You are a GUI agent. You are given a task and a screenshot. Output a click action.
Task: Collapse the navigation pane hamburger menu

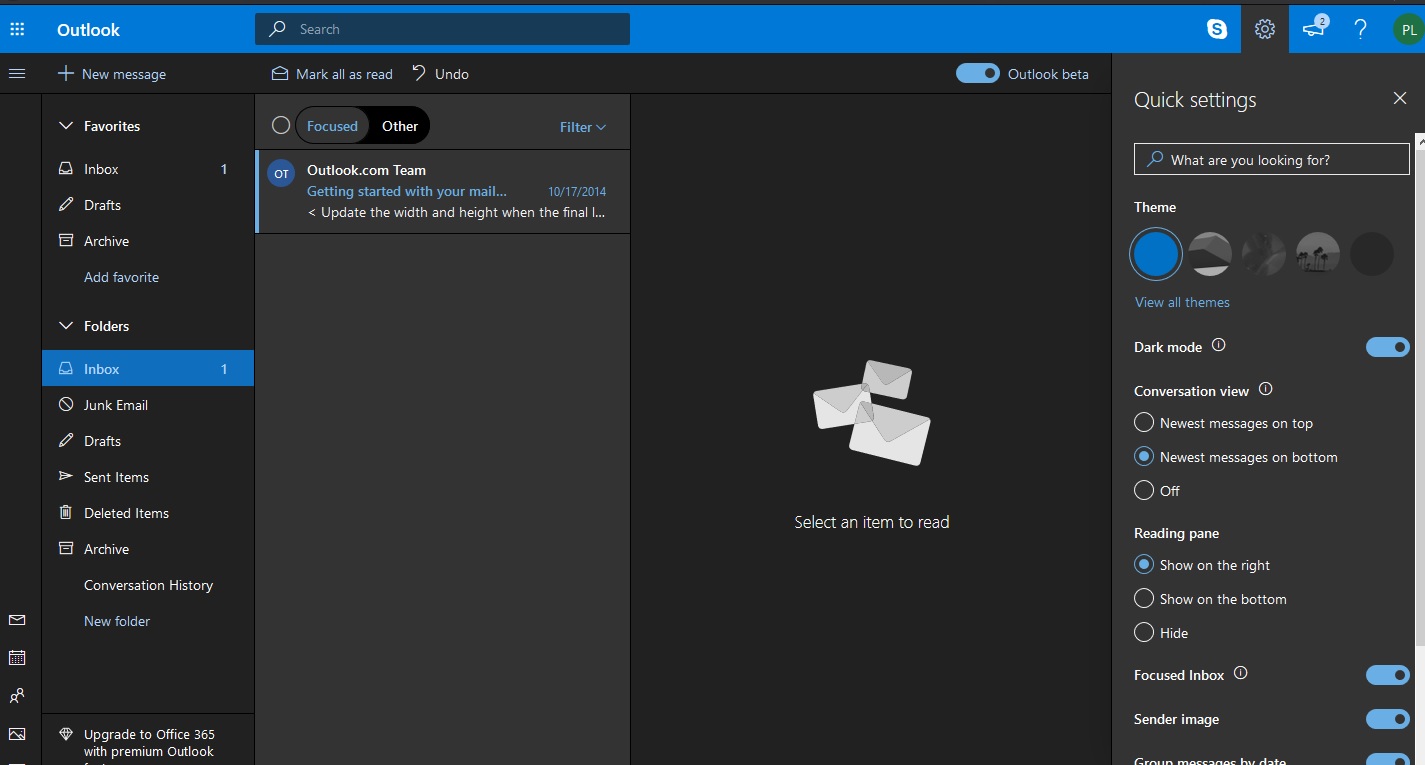(x=17, y=73)
